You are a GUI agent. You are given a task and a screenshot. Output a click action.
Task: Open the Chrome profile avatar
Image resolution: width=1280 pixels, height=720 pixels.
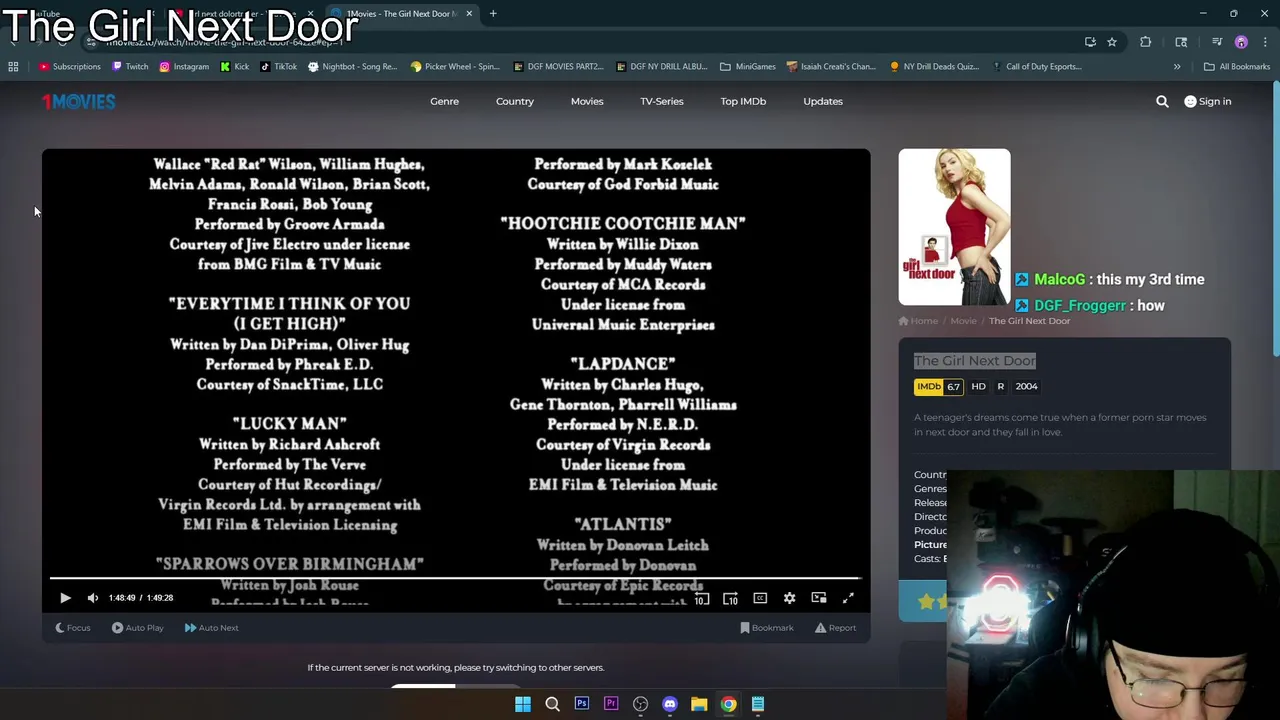click(x=1241, y=42)
